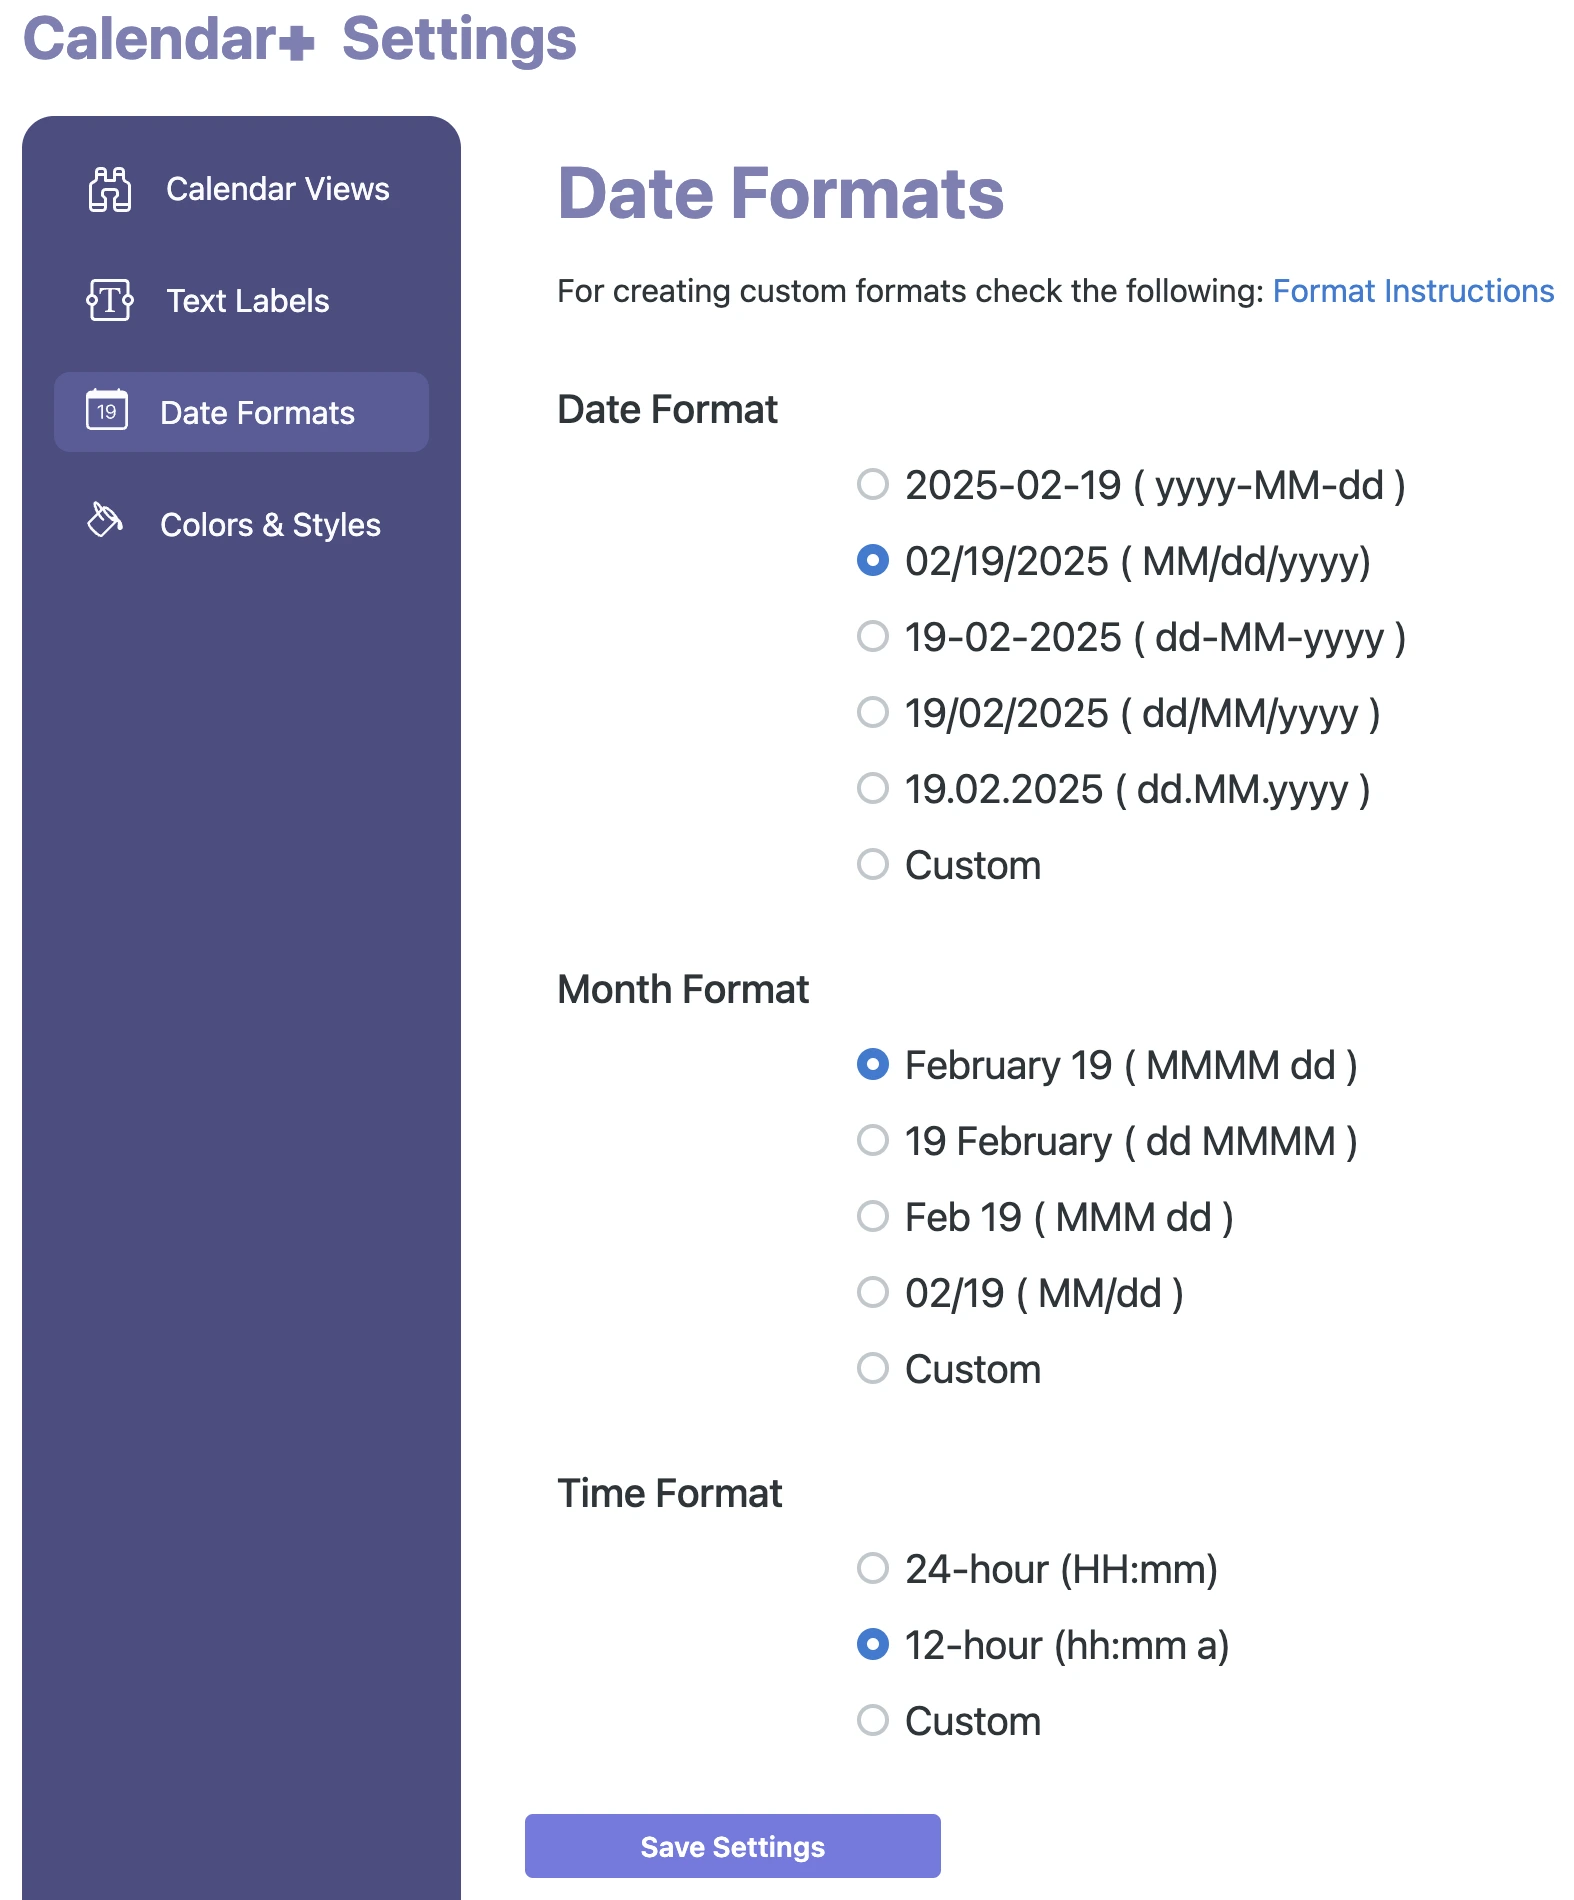This screenshot has width=1574, height=1900.
Task: Switch to the Text Labels section
Action: pyautogui.click(x=247, y=301)
